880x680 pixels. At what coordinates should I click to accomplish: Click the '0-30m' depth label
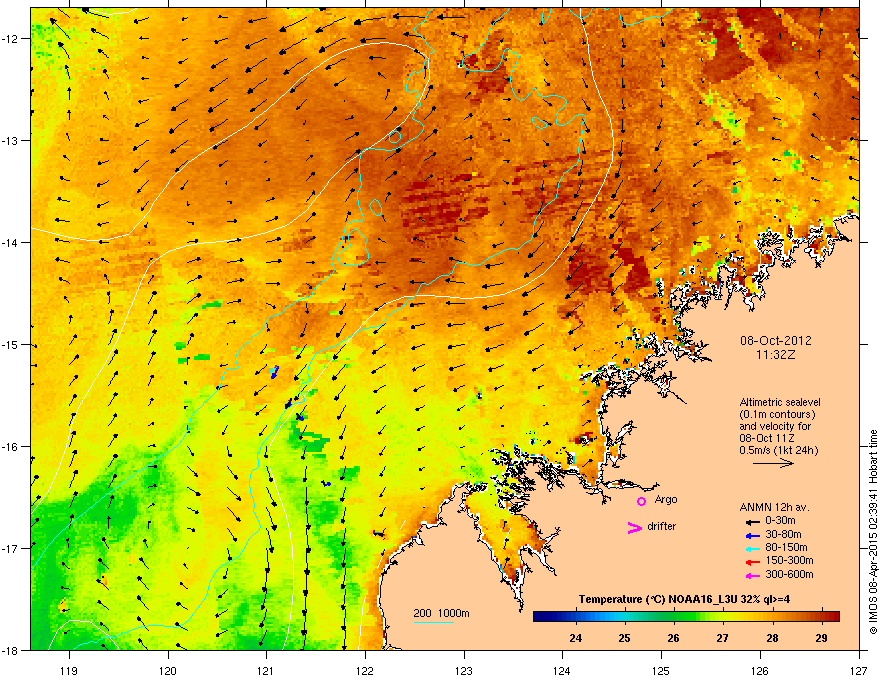coord(781,521)
